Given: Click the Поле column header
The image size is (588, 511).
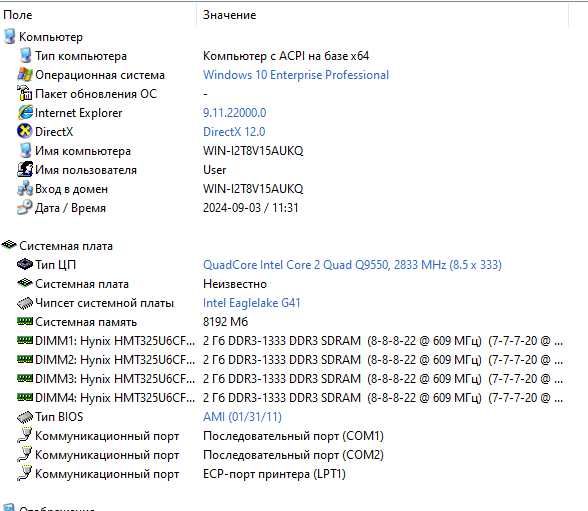Looking at the screenshot, I should pos(18,15).
